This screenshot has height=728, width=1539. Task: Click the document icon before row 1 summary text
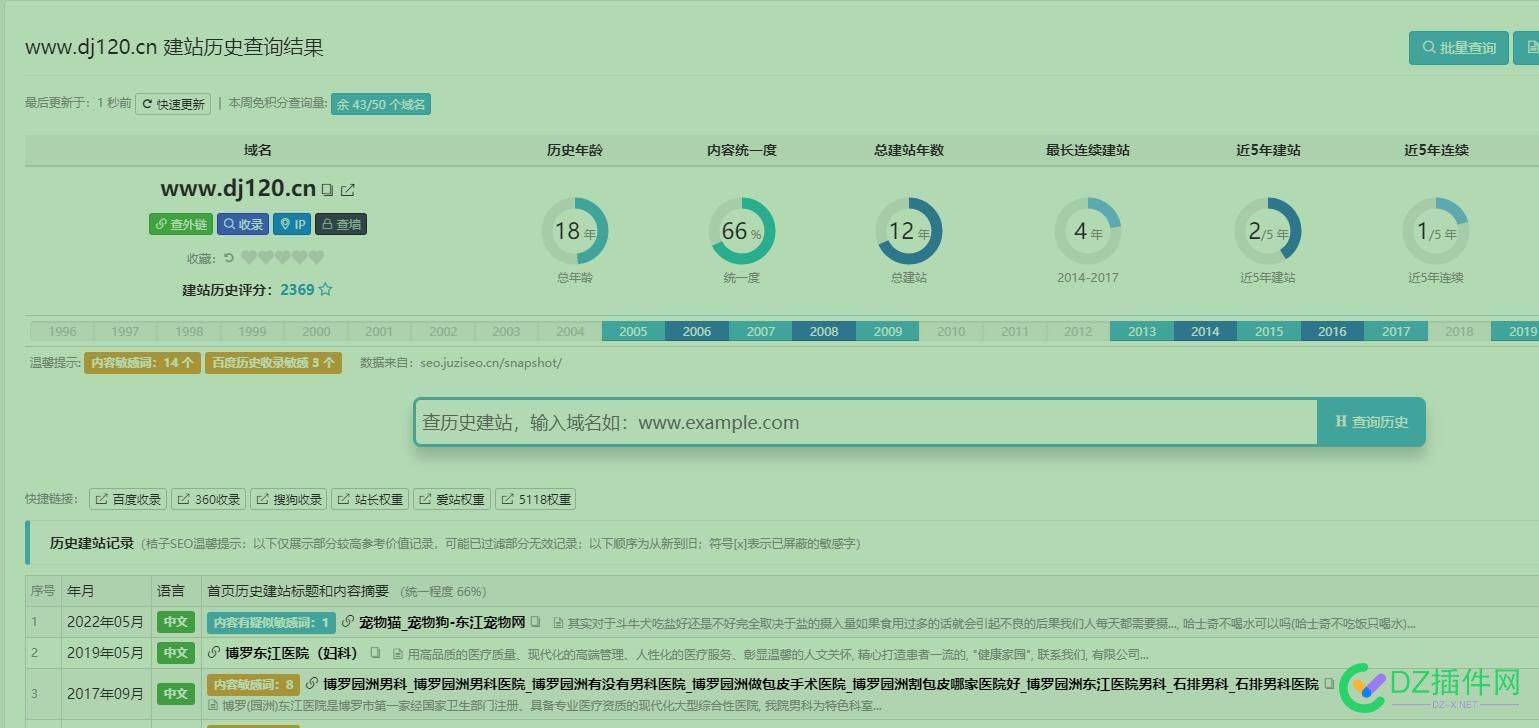(558, 623)
